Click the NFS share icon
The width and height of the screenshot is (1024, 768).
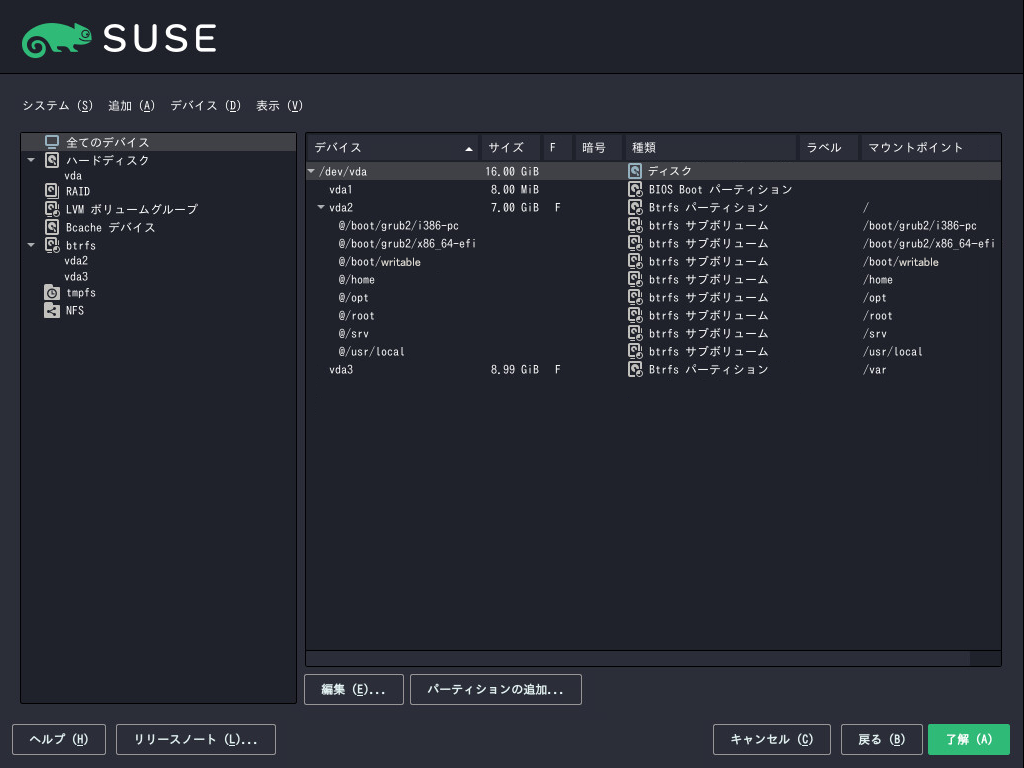pyautogui.click(x=52, y=310)
